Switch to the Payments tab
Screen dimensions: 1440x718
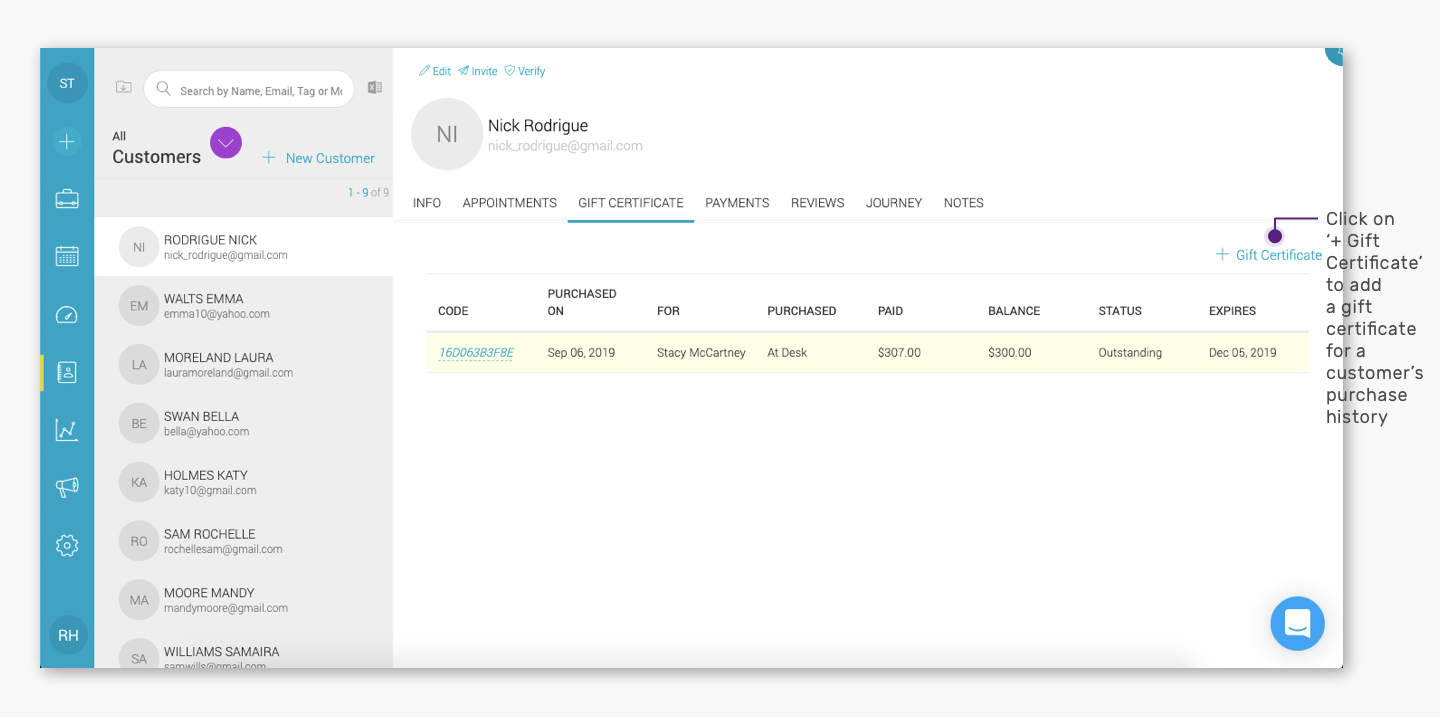click(x=737, y=203)
